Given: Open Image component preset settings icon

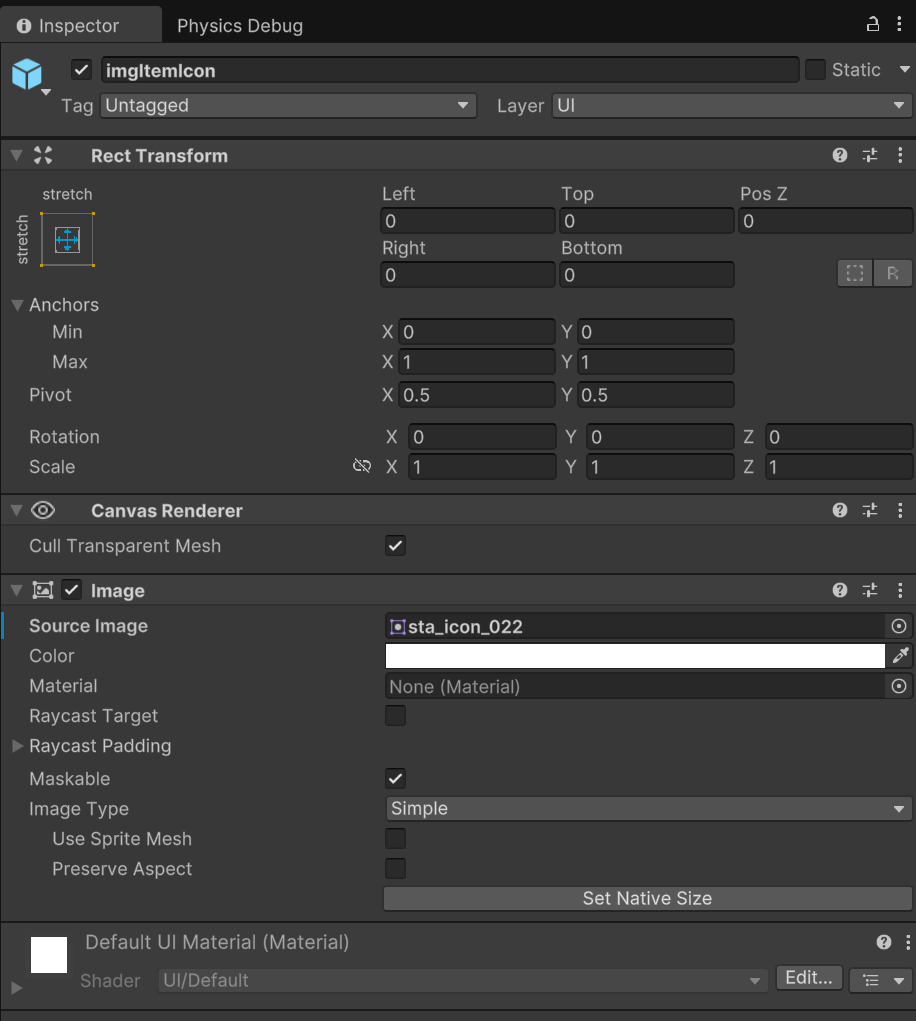Looking at the screenshot, I should point(870,590).
